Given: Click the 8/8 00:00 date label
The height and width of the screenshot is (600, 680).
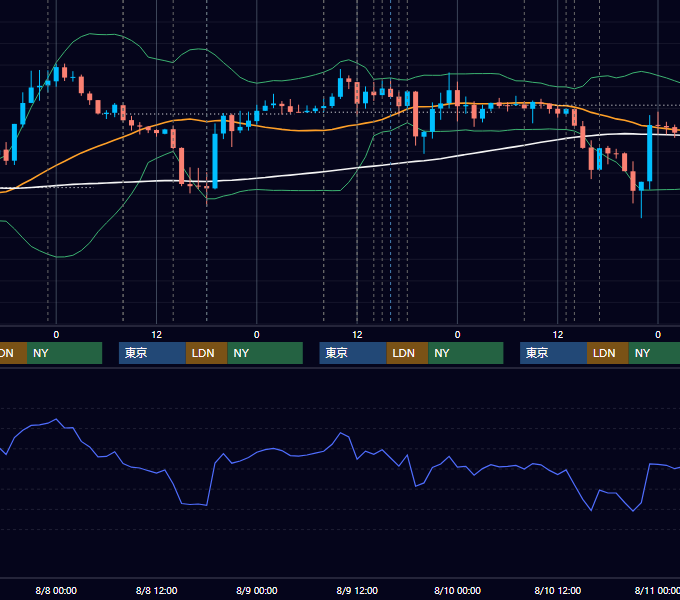Looking at the screenshot, I should [x=56, y=590].
